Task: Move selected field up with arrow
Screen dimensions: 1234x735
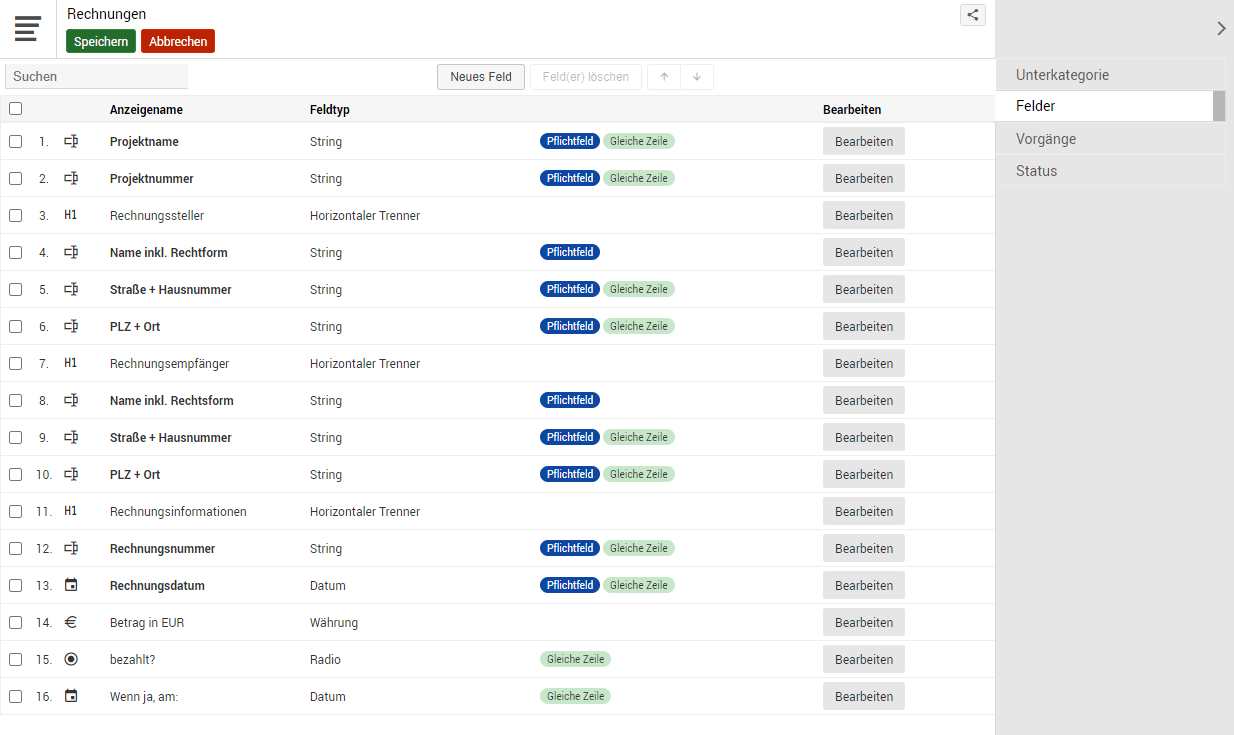Action: (x=664, y=77)
